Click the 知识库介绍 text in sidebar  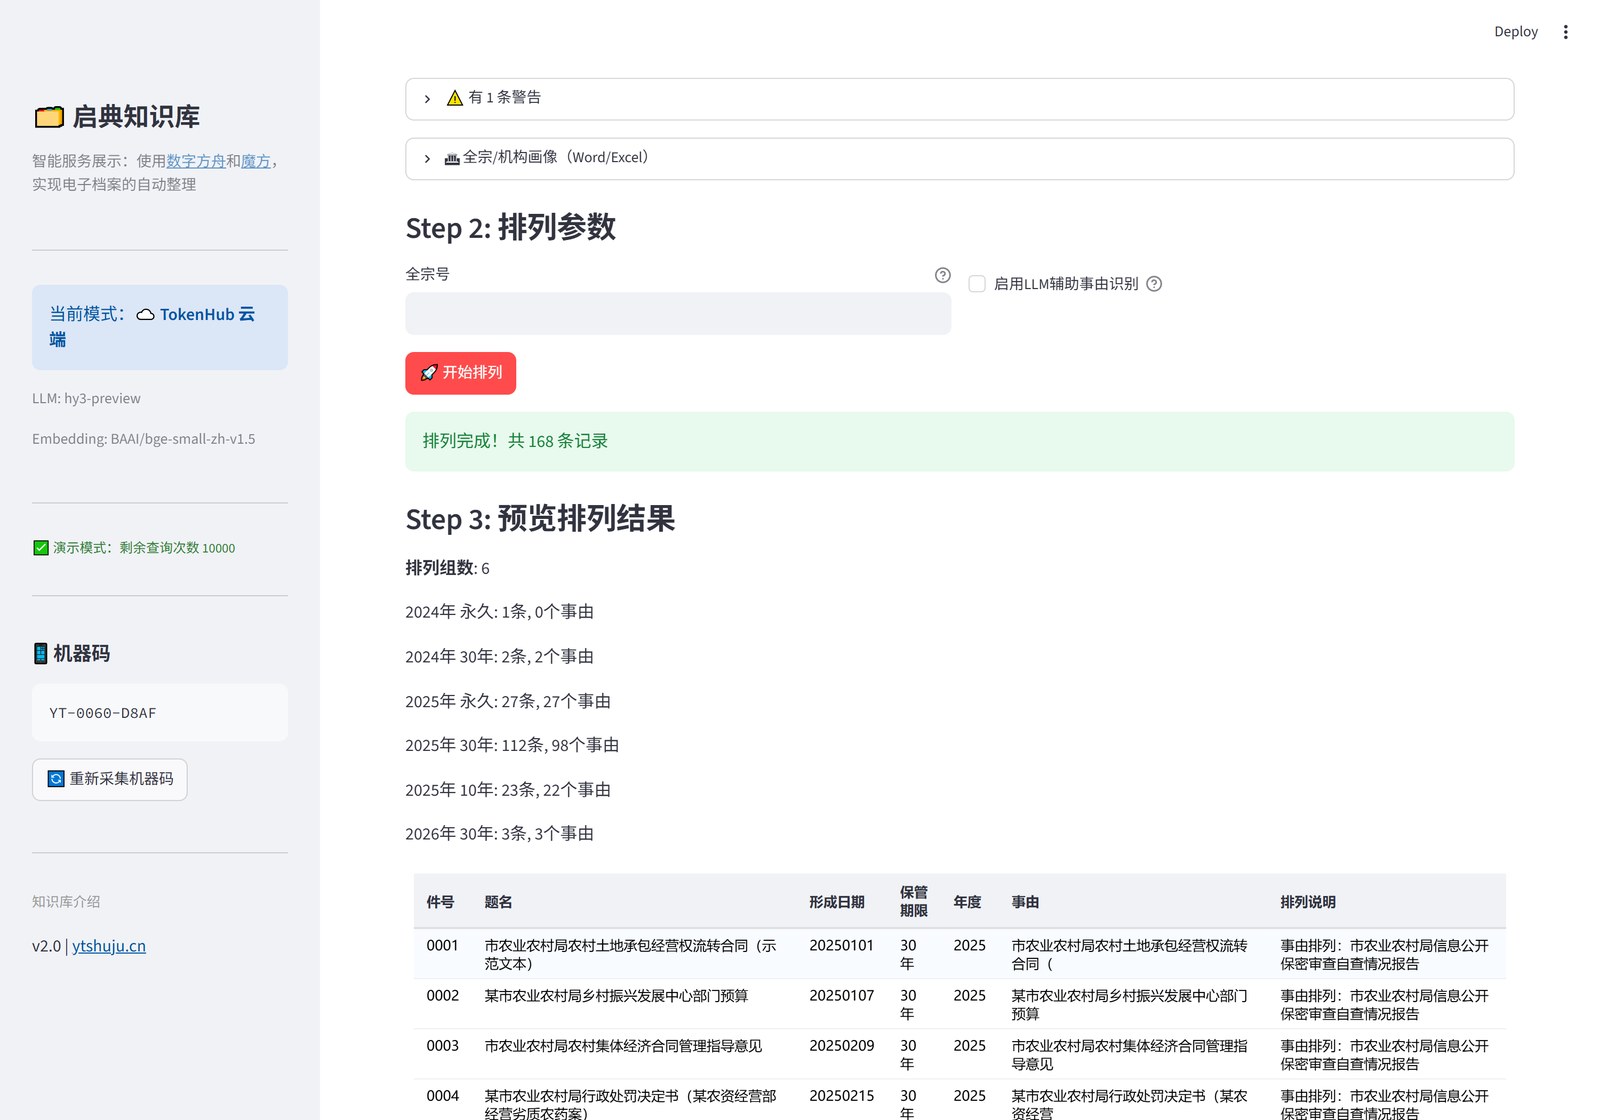(x=66, y=902)
